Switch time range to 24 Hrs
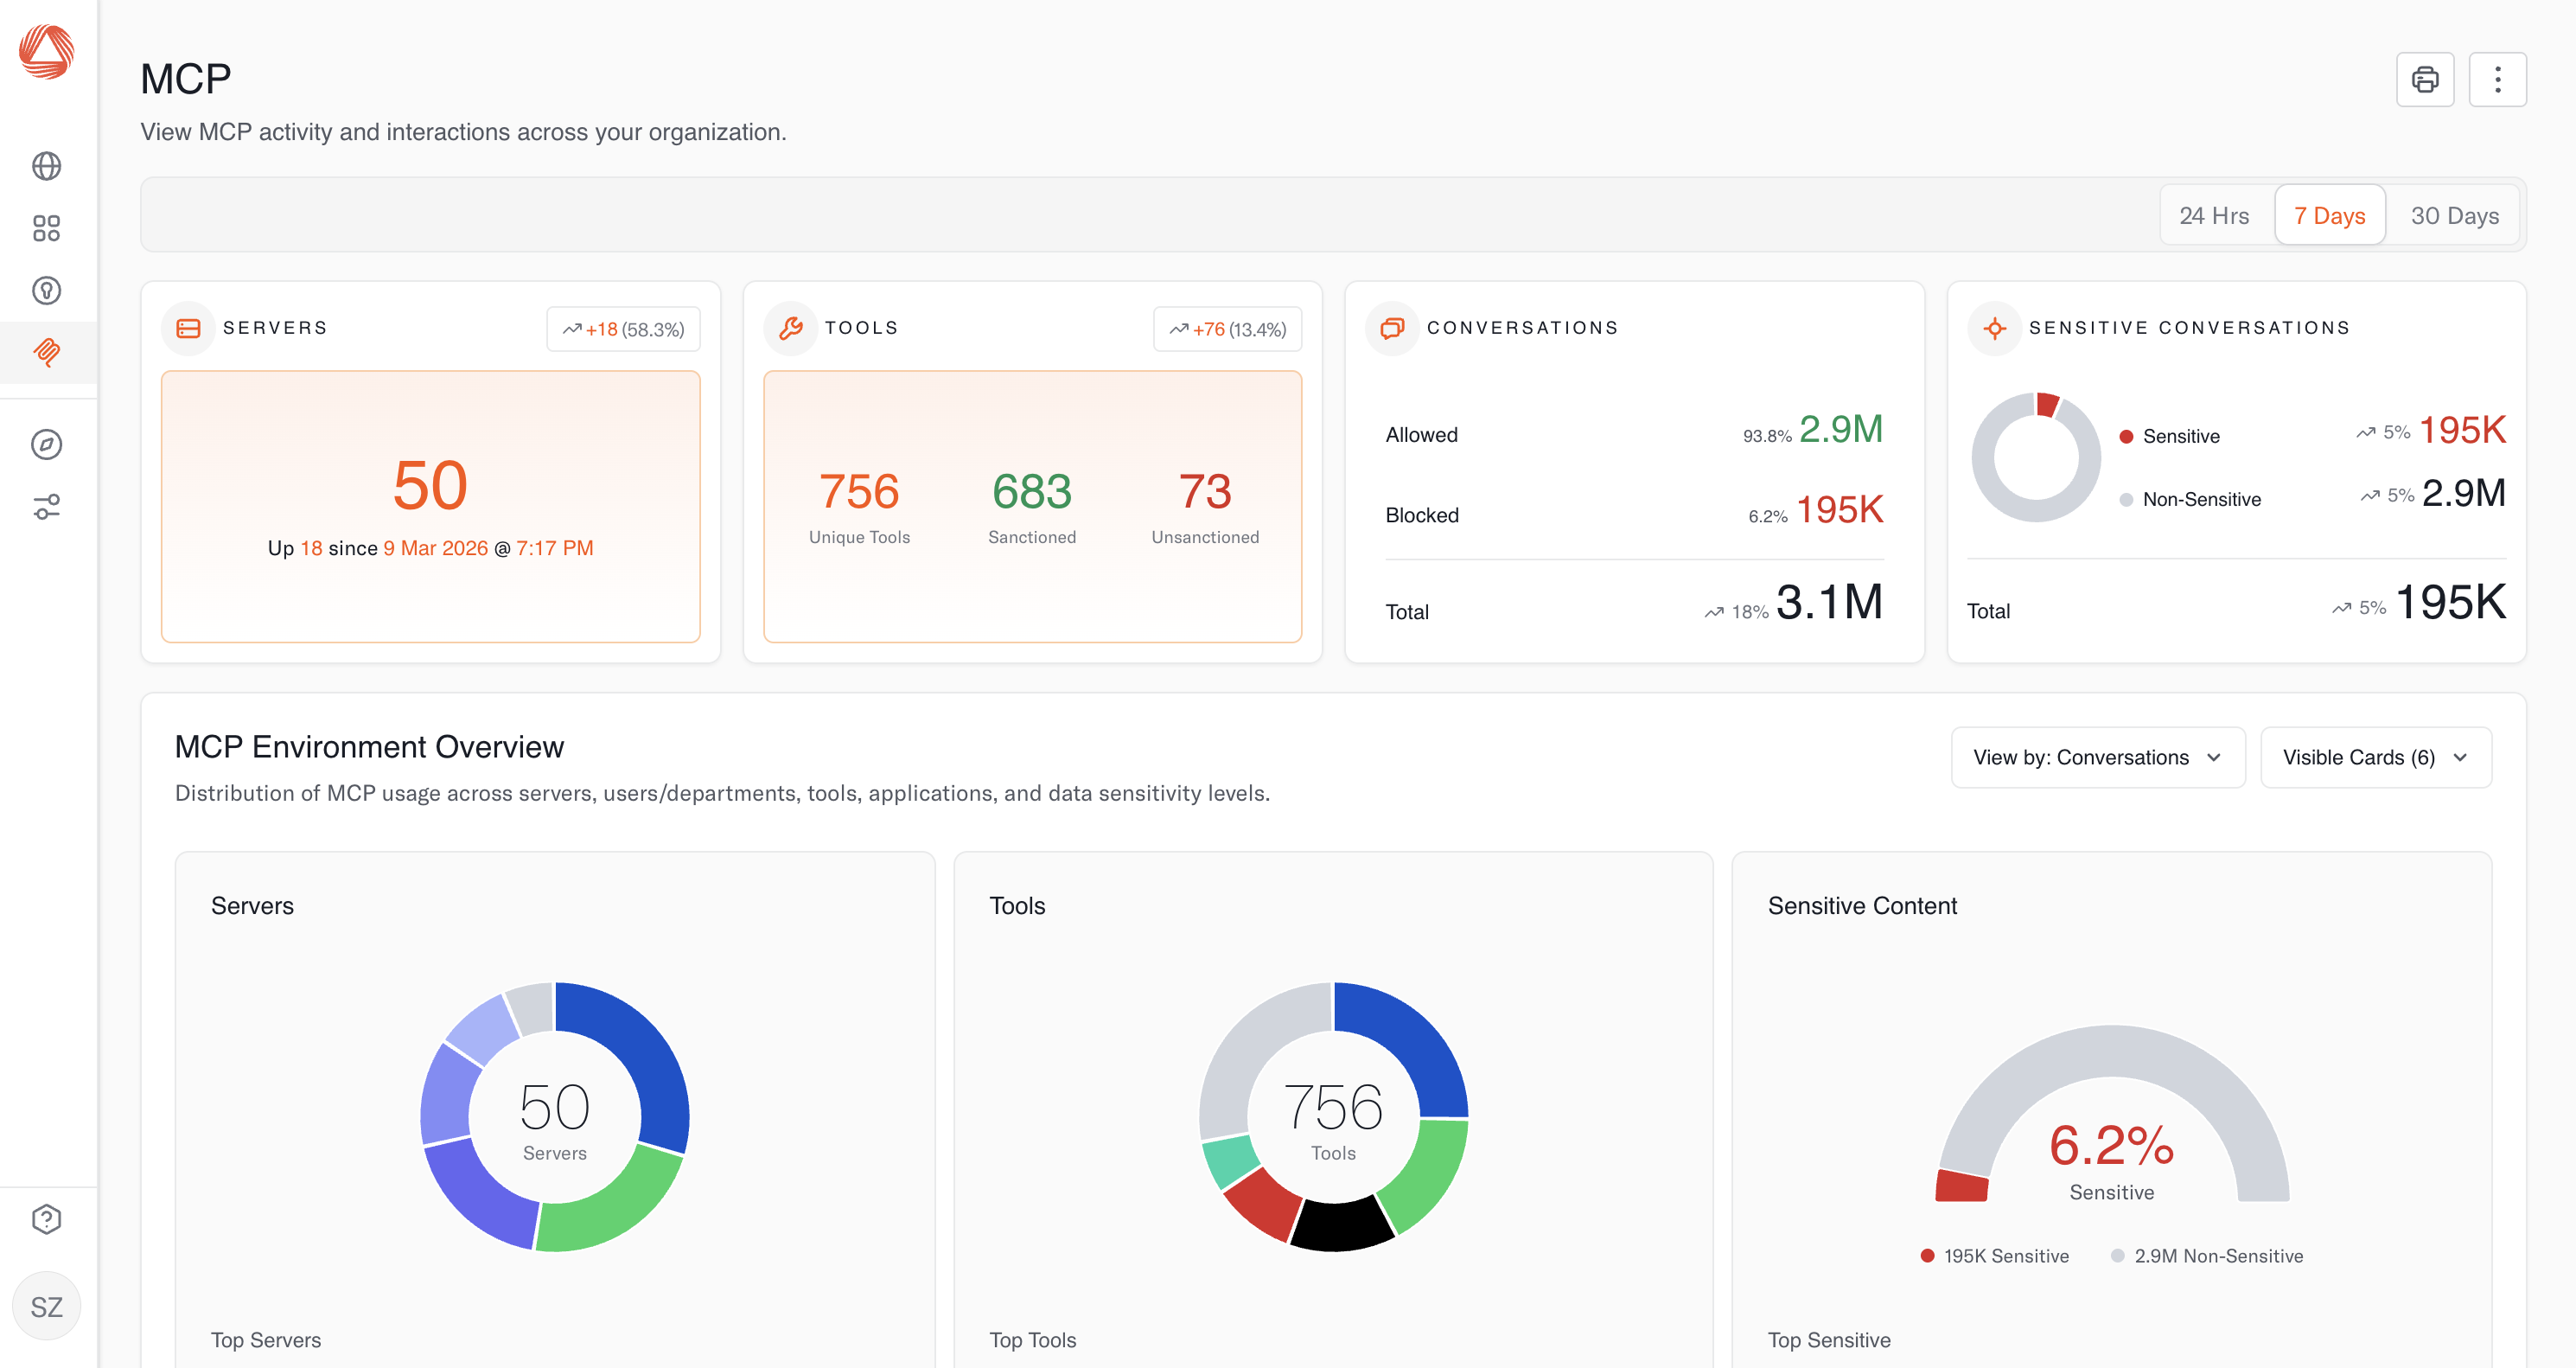This screenshot has height=1368, width=2576. pos(2214,216)
